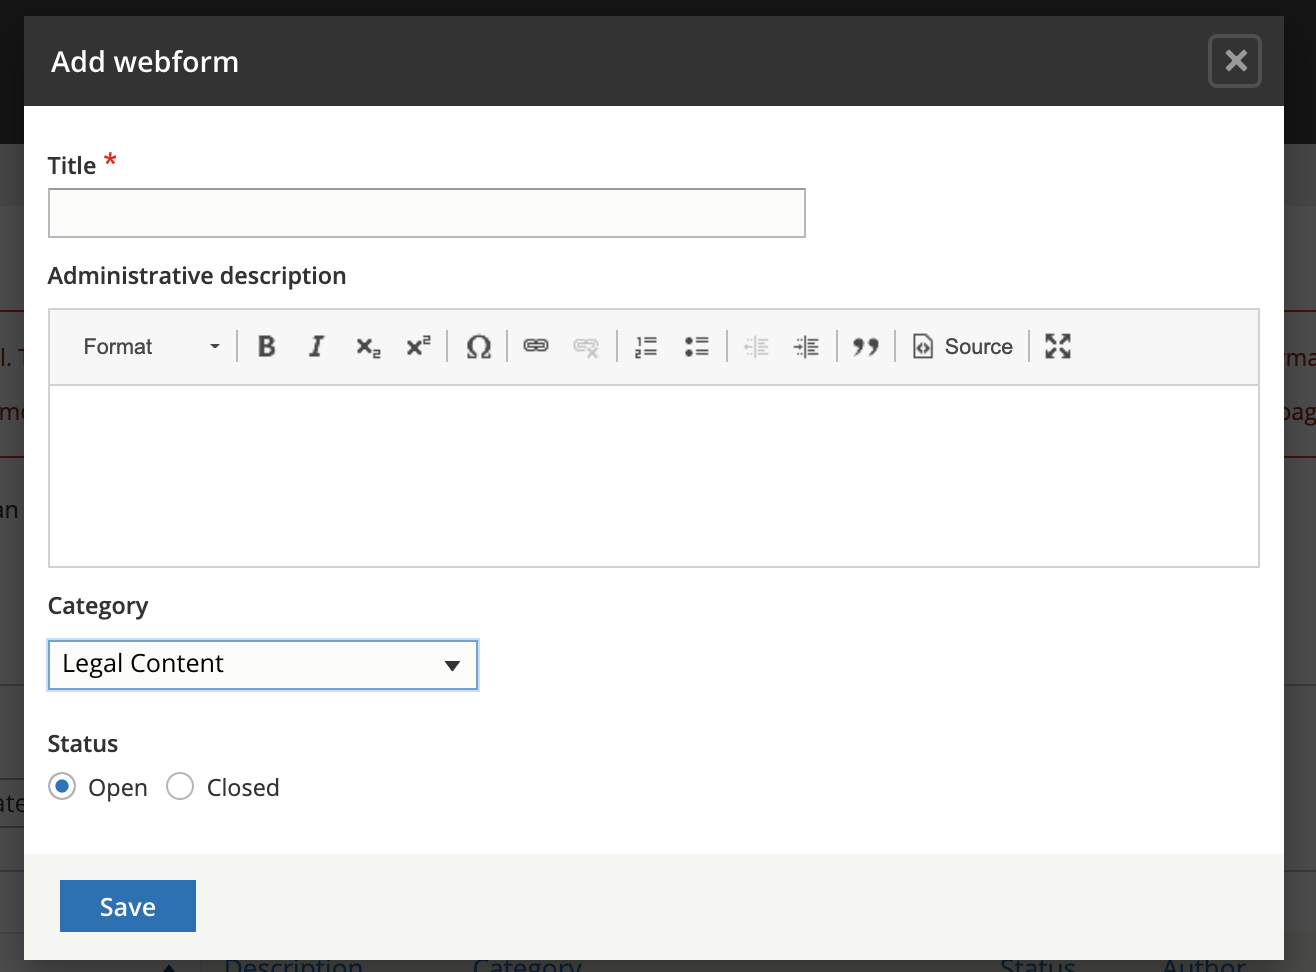Close the Add webform dialog

coord(1235,61)
